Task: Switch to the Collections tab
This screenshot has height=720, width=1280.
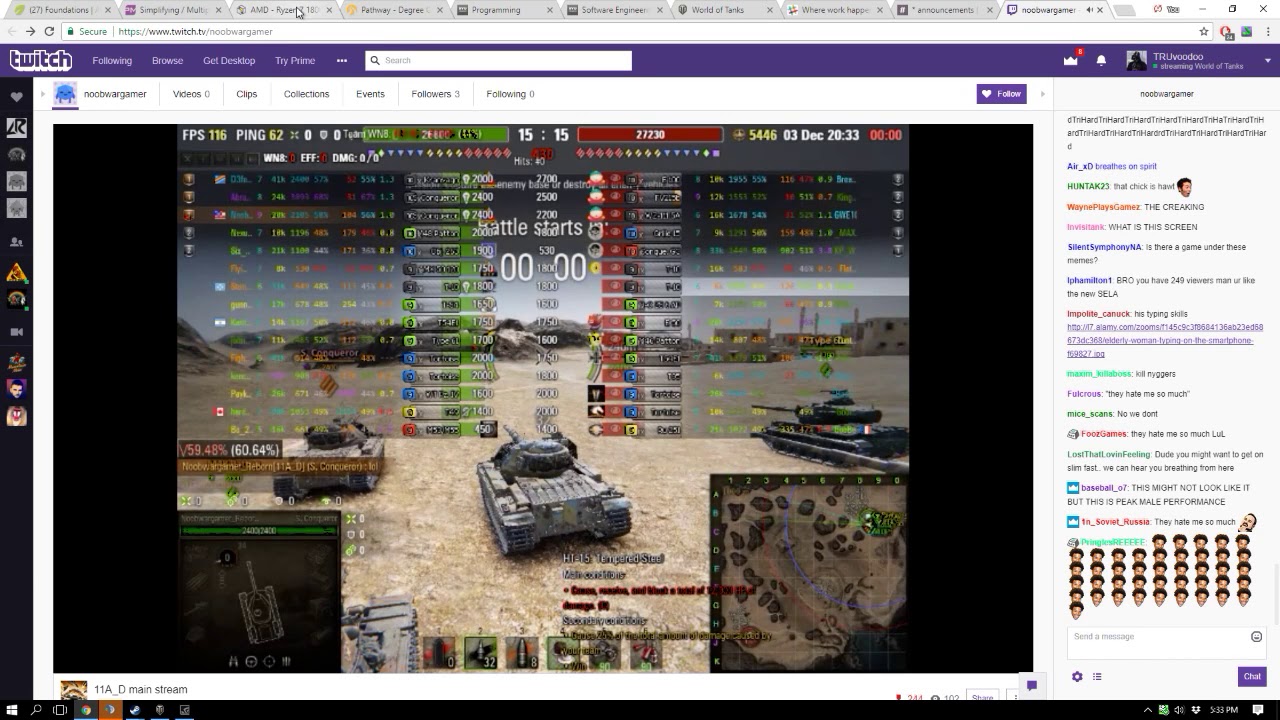Action: (x=306, y=94)
